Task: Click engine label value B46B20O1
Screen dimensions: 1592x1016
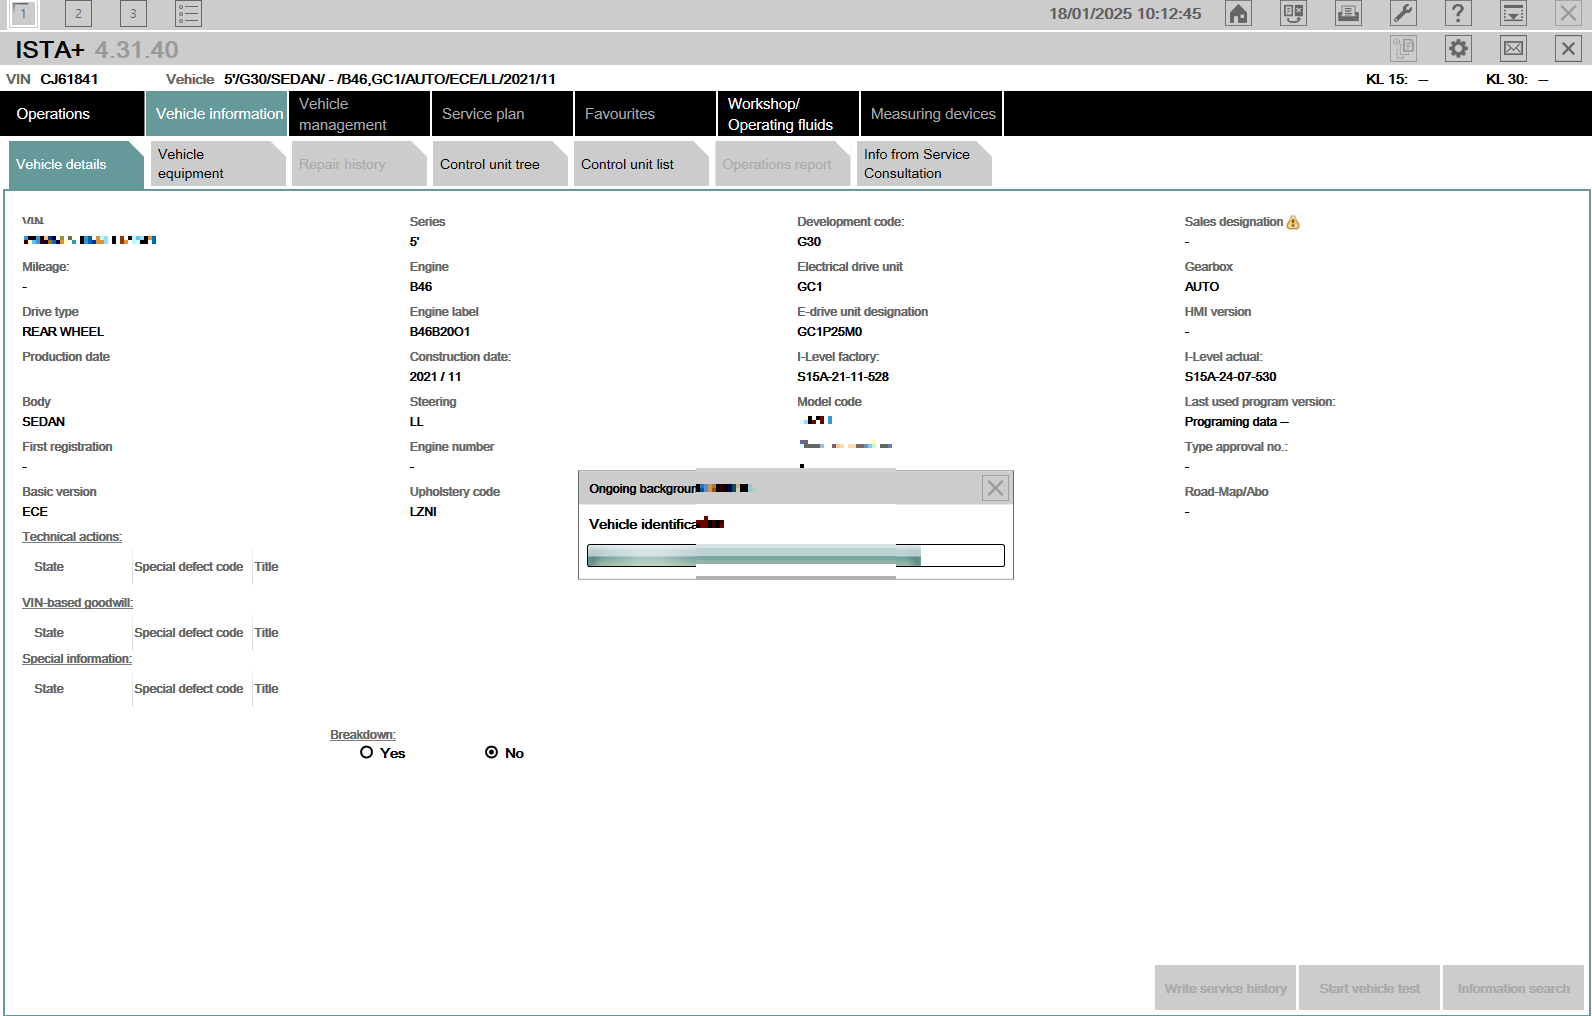Action: 440,332
